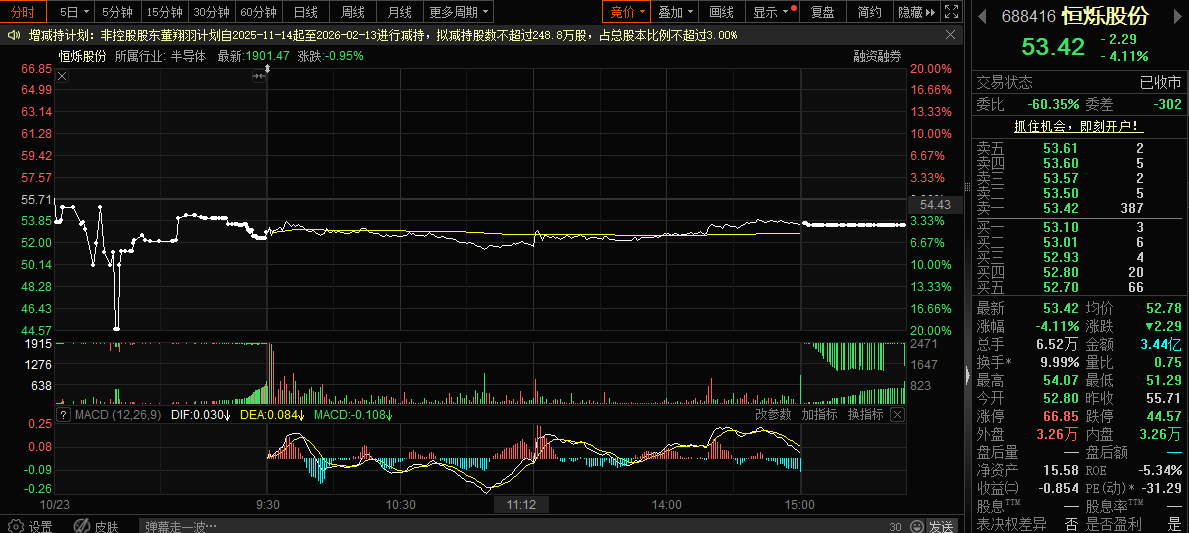
Task: Toggle 画线 drawing mode
Action: [x=721, y=12]
